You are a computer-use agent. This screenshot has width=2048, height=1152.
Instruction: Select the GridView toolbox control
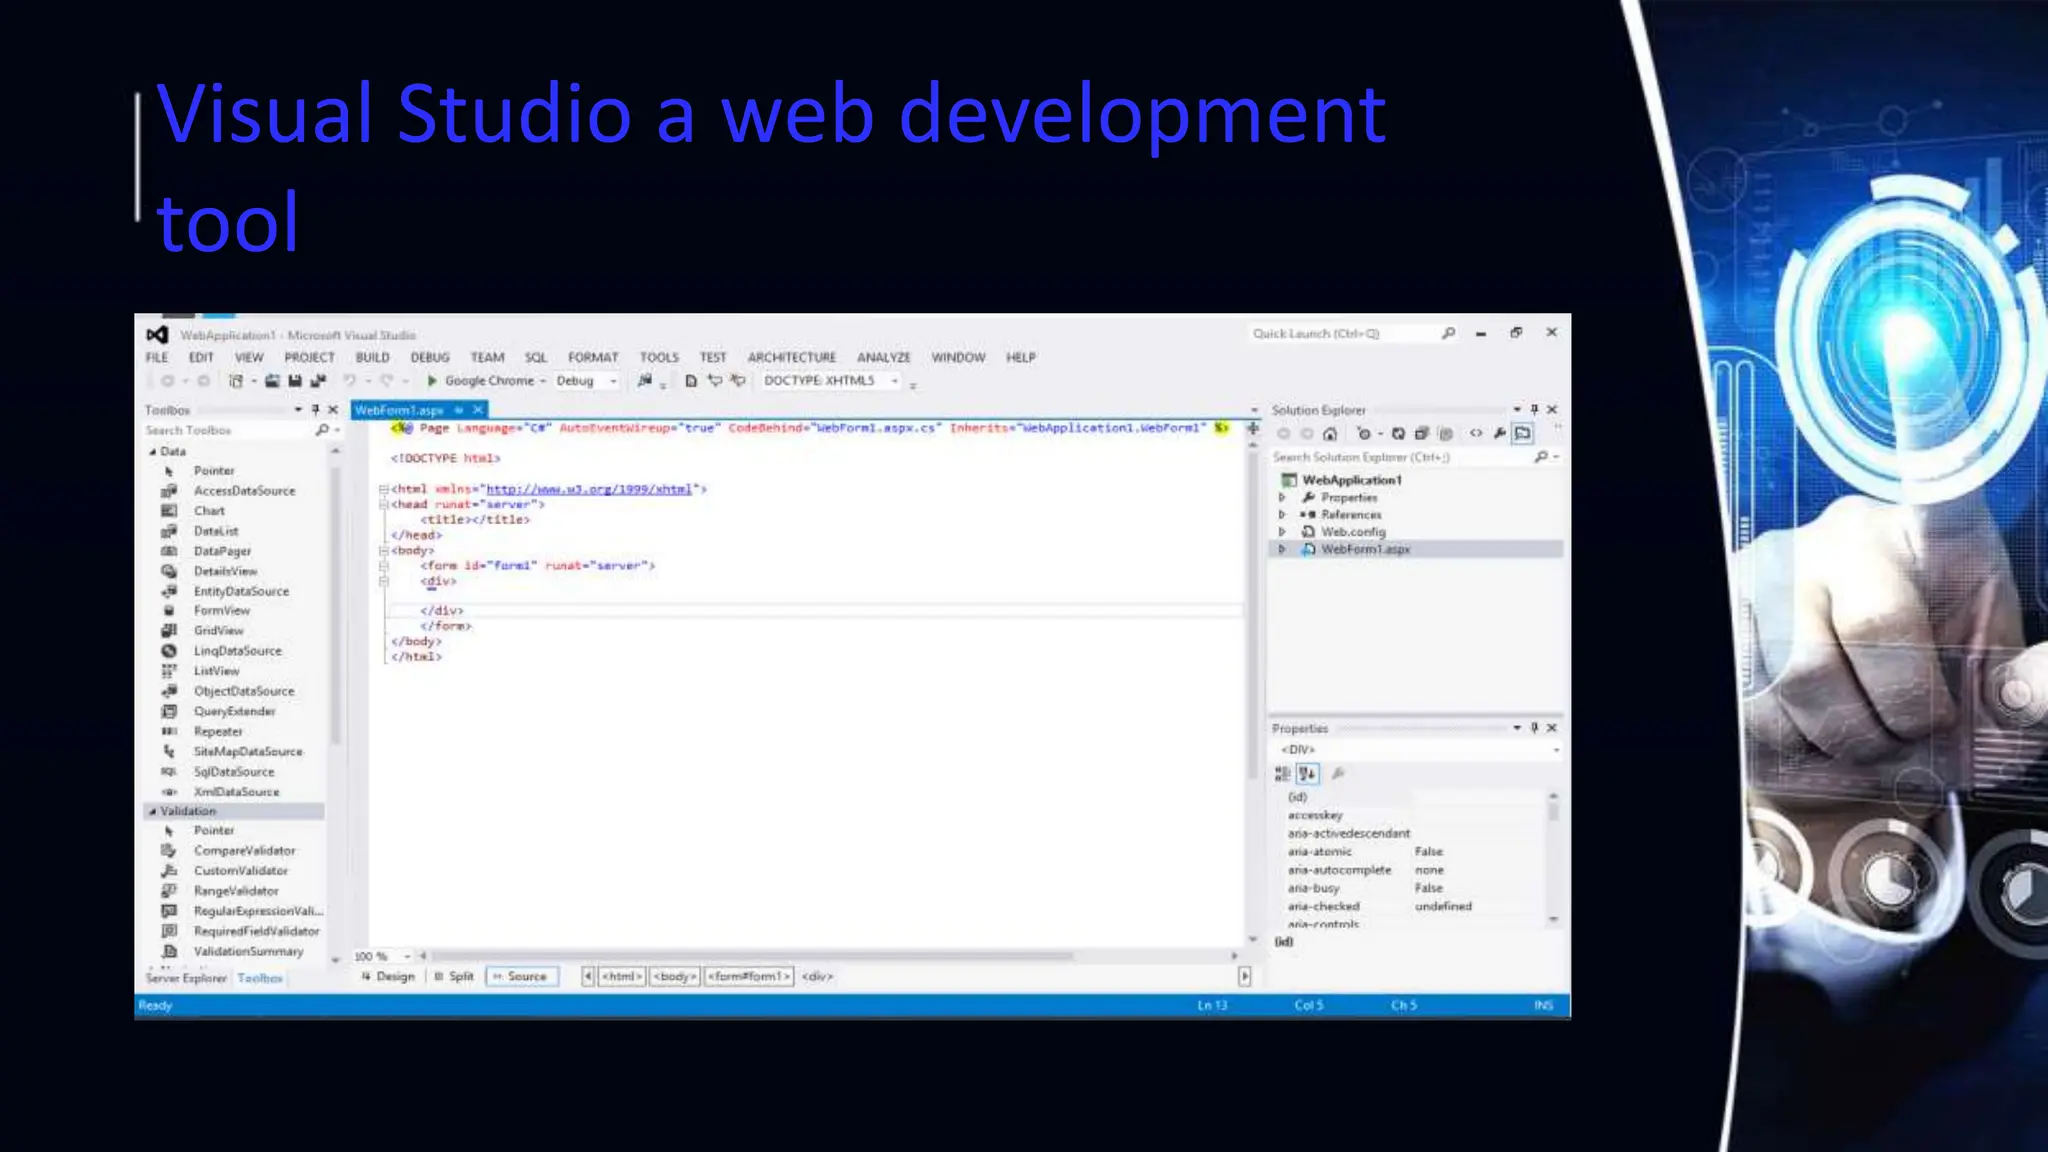click(218, 631)
